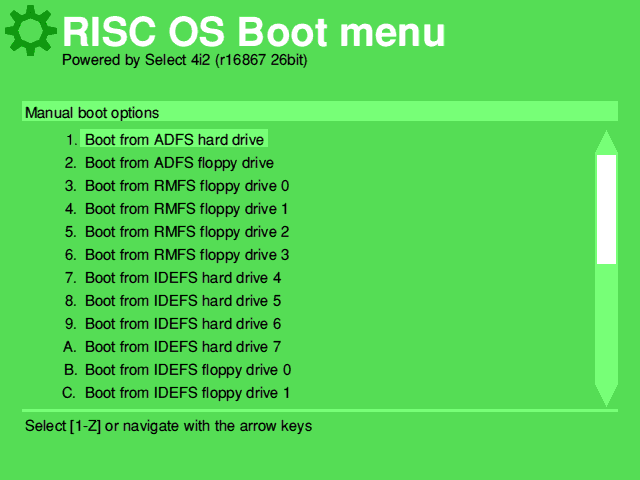Click the RISC OS cog icon

point(31,31)
